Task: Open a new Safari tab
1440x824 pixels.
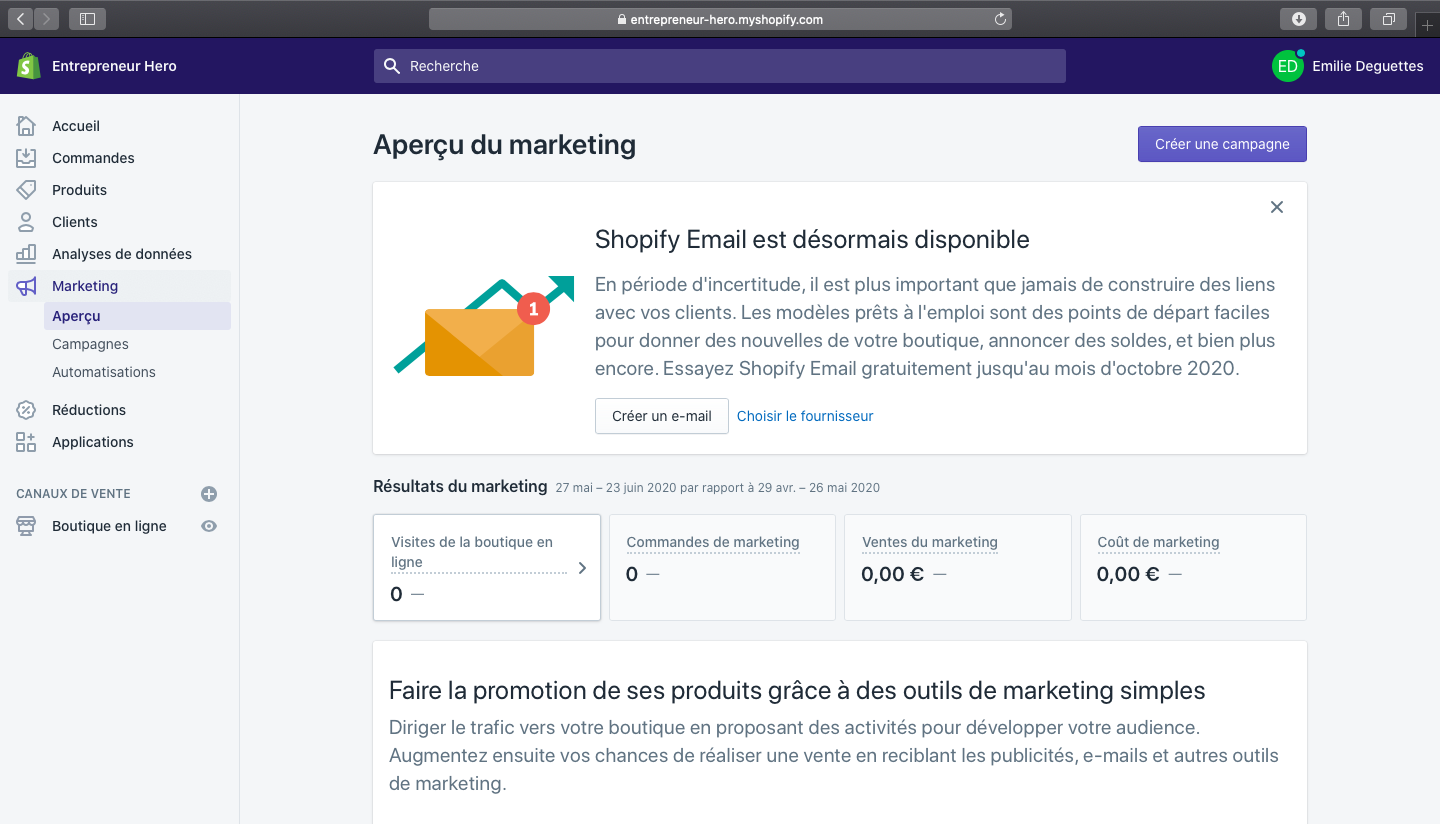Action: pos(1427,24)
